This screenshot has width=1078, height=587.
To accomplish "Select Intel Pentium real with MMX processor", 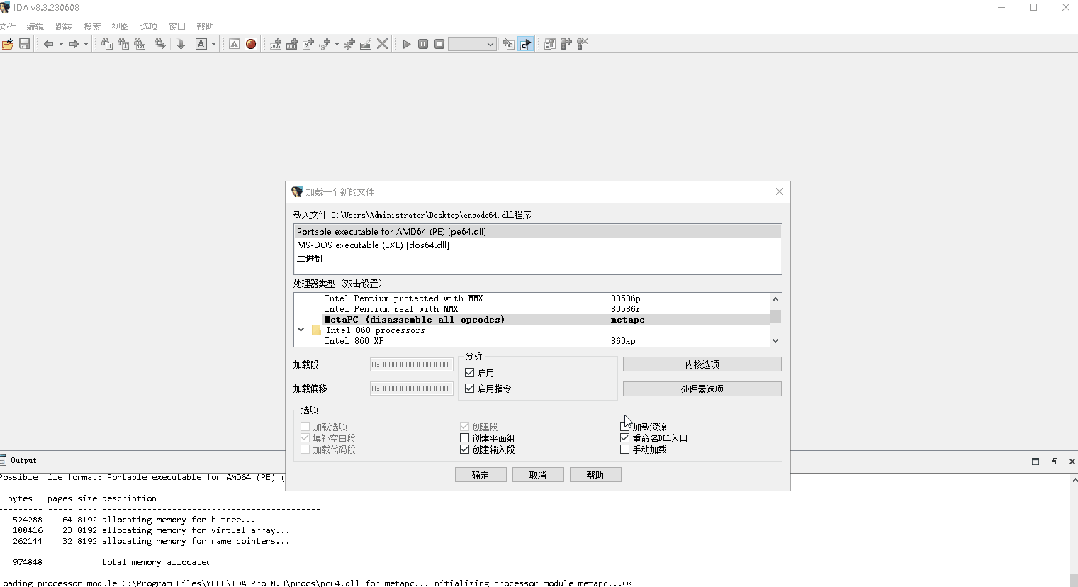I will 531,309.
